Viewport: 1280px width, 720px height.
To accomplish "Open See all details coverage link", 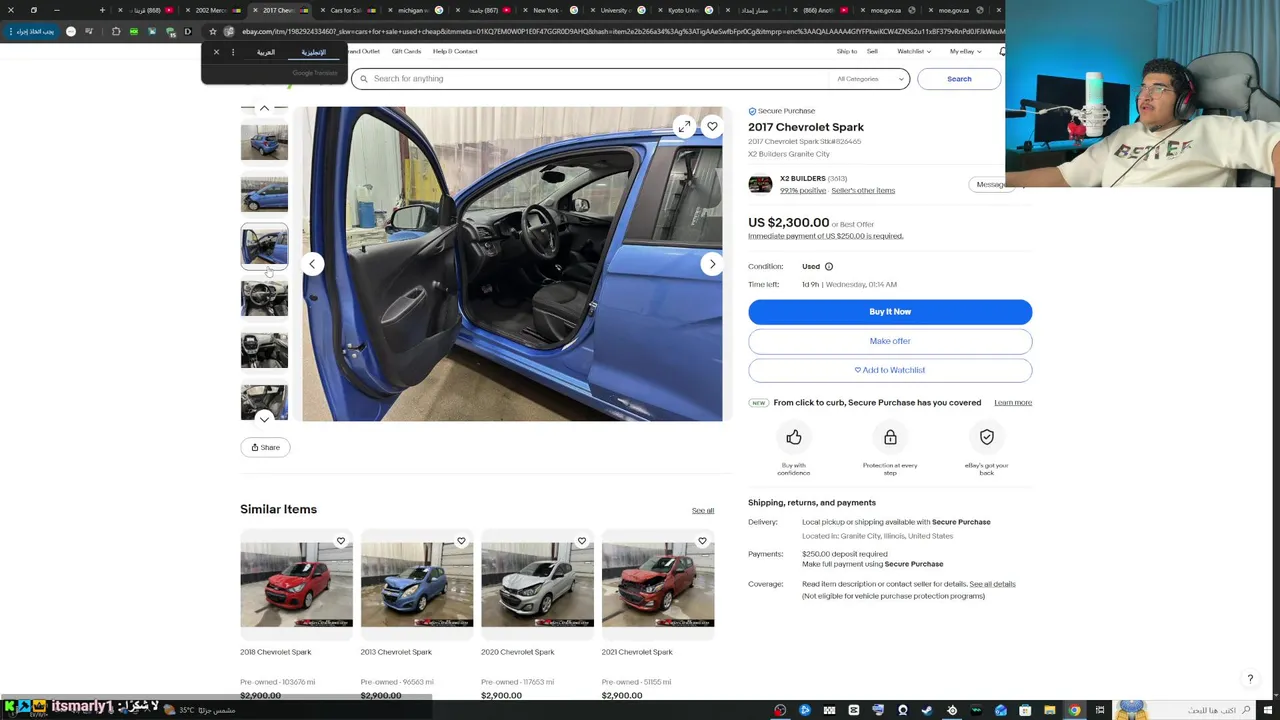I will coord(992,584).
